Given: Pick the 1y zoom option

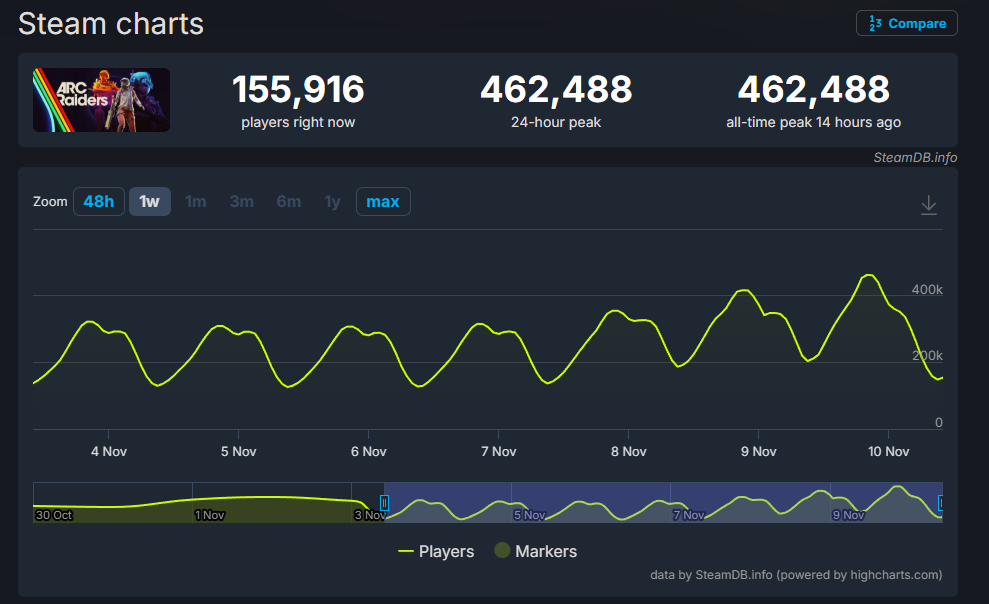Looking at the screenshot, I should click(x=332, y=202).
